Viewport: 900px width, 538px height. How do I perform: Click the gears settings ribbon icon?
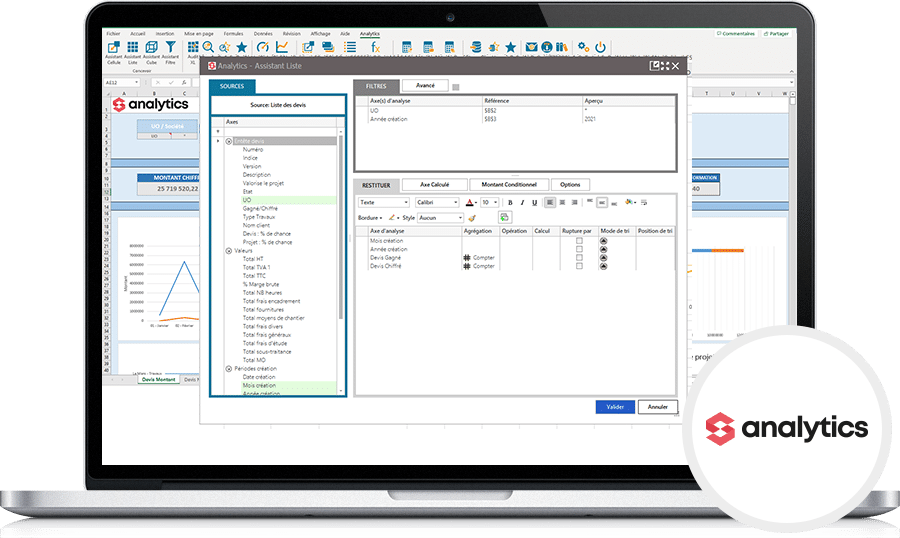(583, 47)
